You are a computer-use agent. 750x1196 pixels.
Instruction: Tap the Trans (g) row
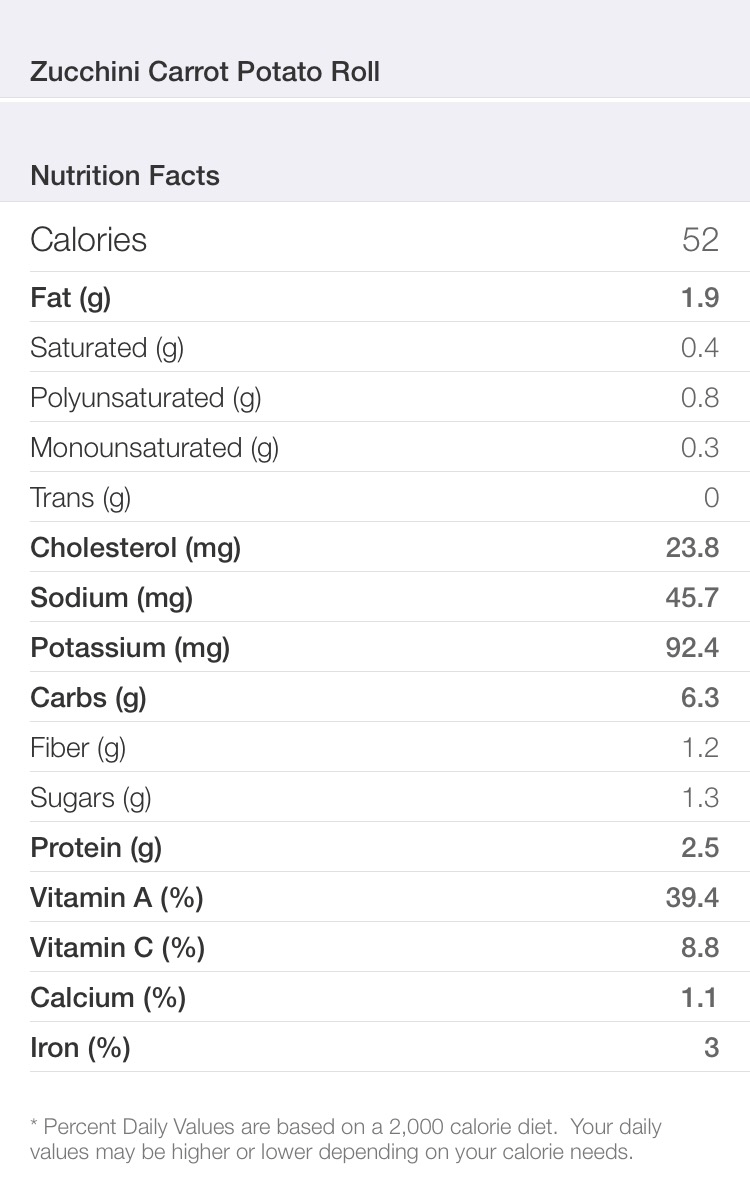click(x=375, y=497)
